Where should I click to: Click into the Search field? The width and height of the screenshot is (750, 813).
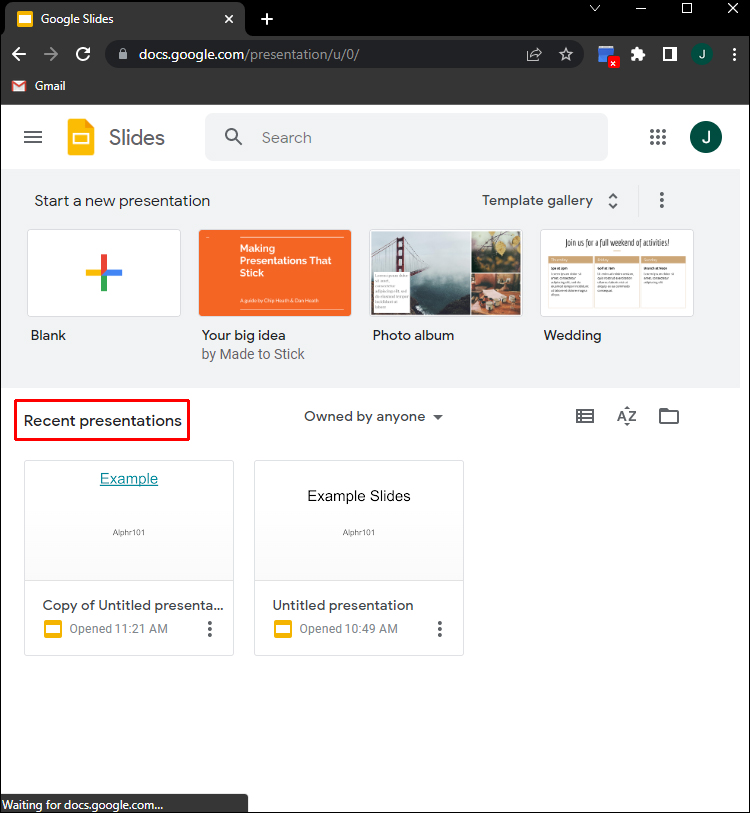point(406,137)
